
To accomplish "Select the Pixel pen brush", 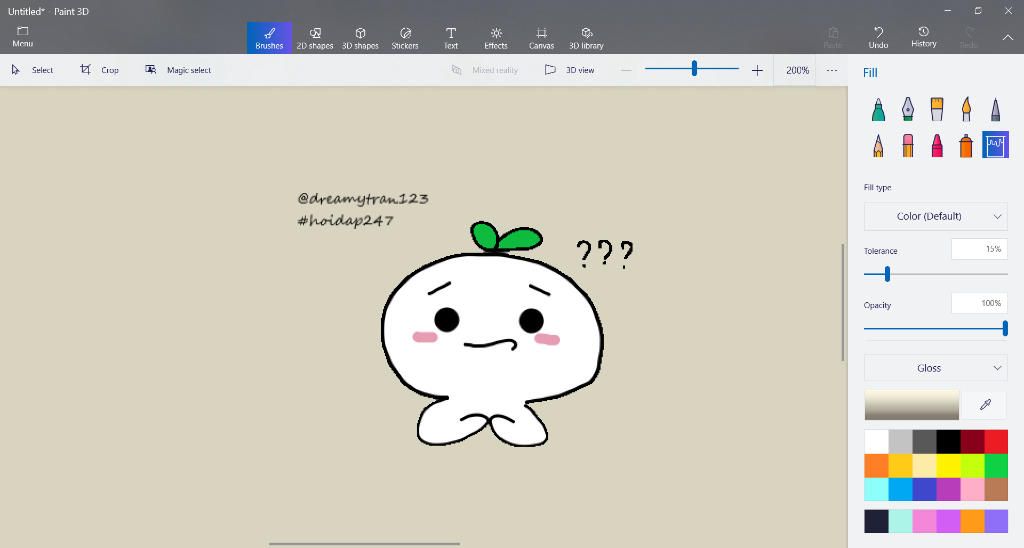I will [x=995, y=109].
